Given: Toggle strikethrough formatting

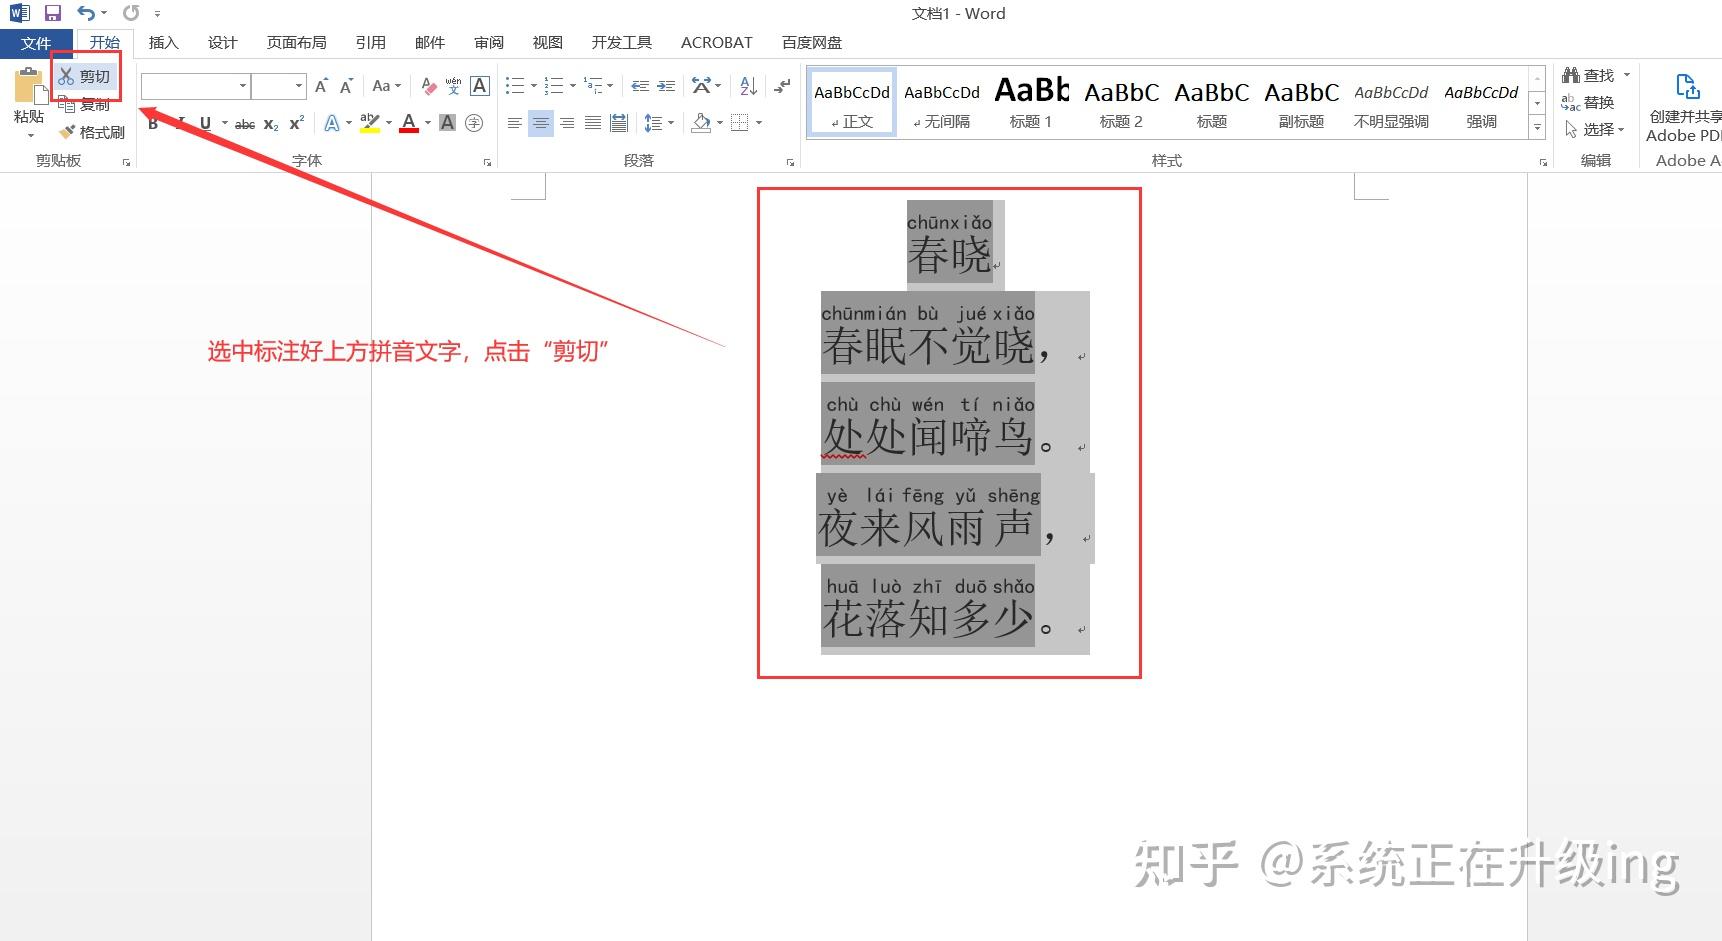Looking at the screenshot, I should click(x=245, y=123).
